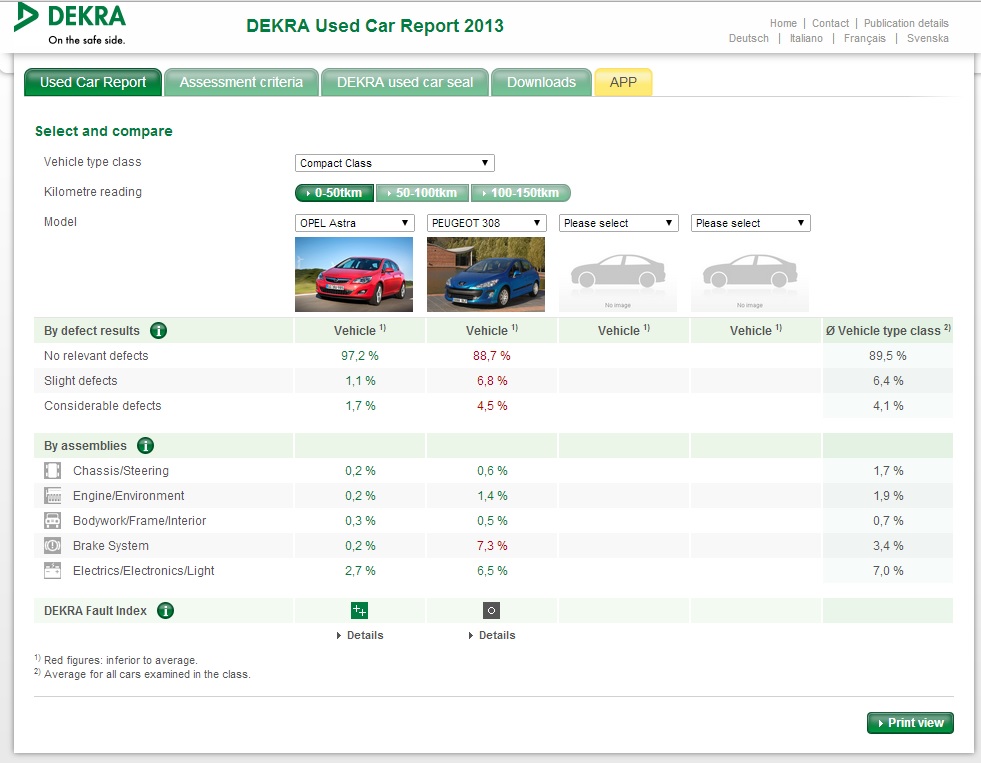Switch to the Assessment criteria tab

(241, 82)
